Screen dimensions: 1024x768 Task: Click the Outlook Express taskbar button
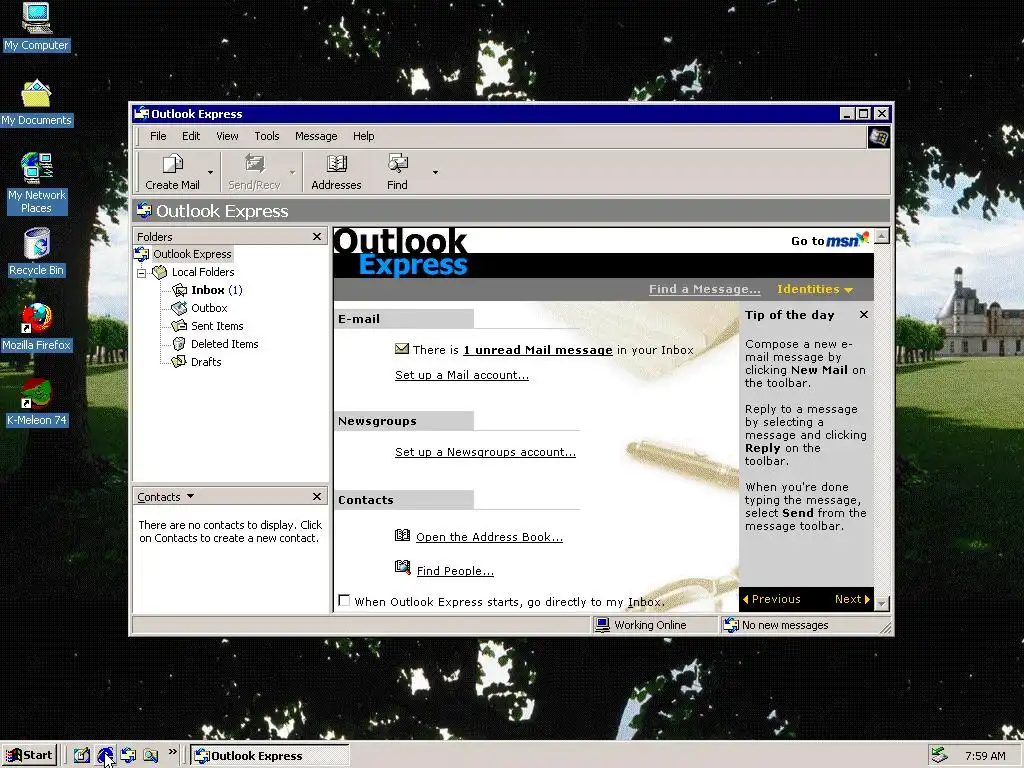coord(270,756)
